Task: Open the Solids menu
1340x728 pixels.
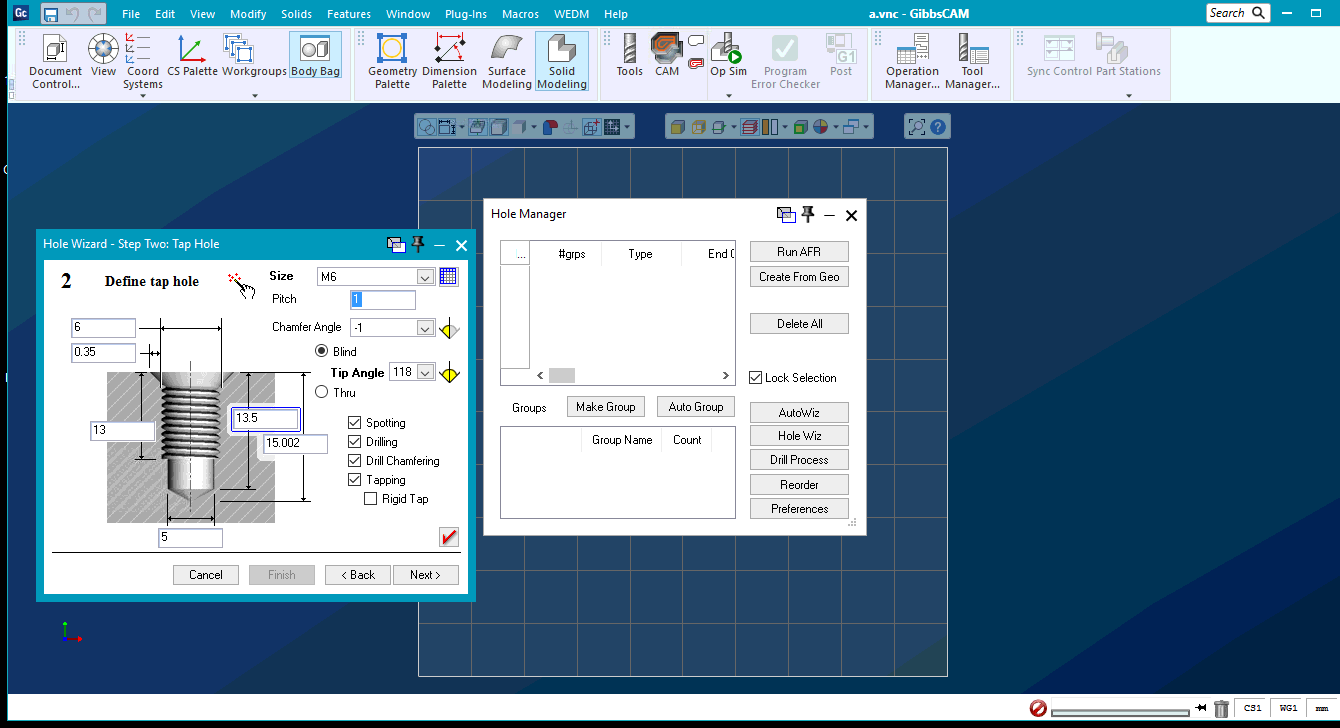Action: click(296, 14)
